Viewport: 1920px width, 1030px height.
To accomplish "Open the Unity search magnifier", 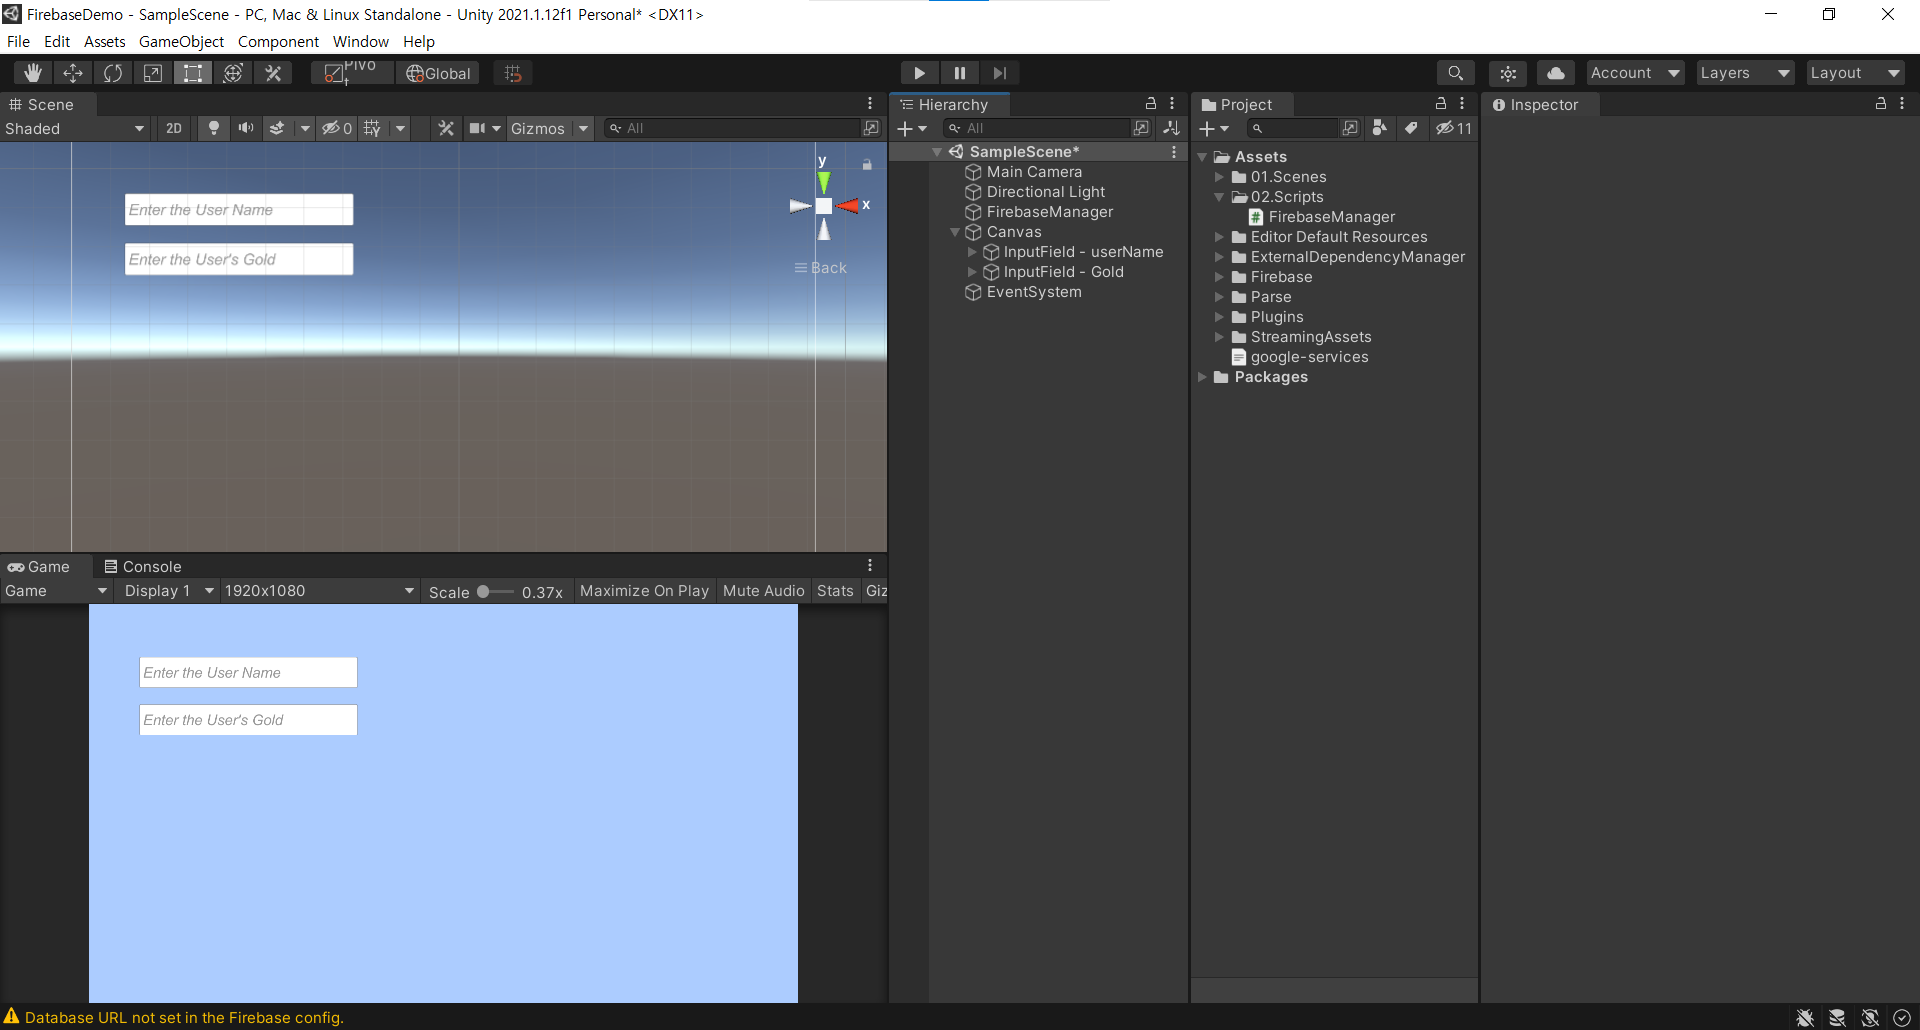I will coord(1455,73).
